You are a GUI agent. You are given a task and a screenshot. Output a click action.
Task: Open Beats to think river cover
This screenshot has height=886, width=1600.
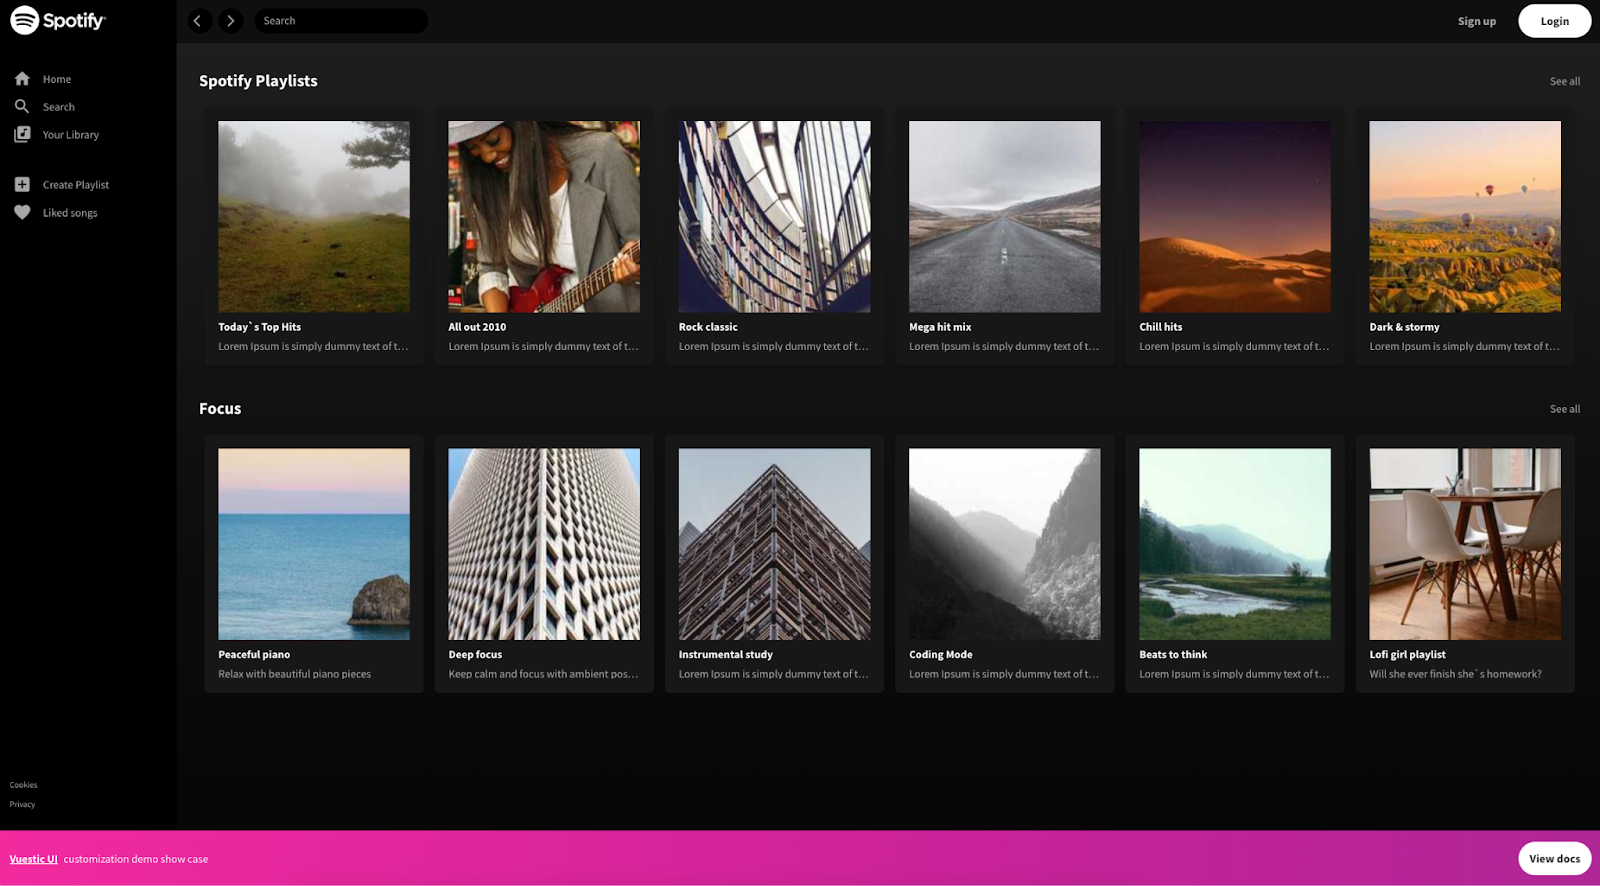[1235, 544]
